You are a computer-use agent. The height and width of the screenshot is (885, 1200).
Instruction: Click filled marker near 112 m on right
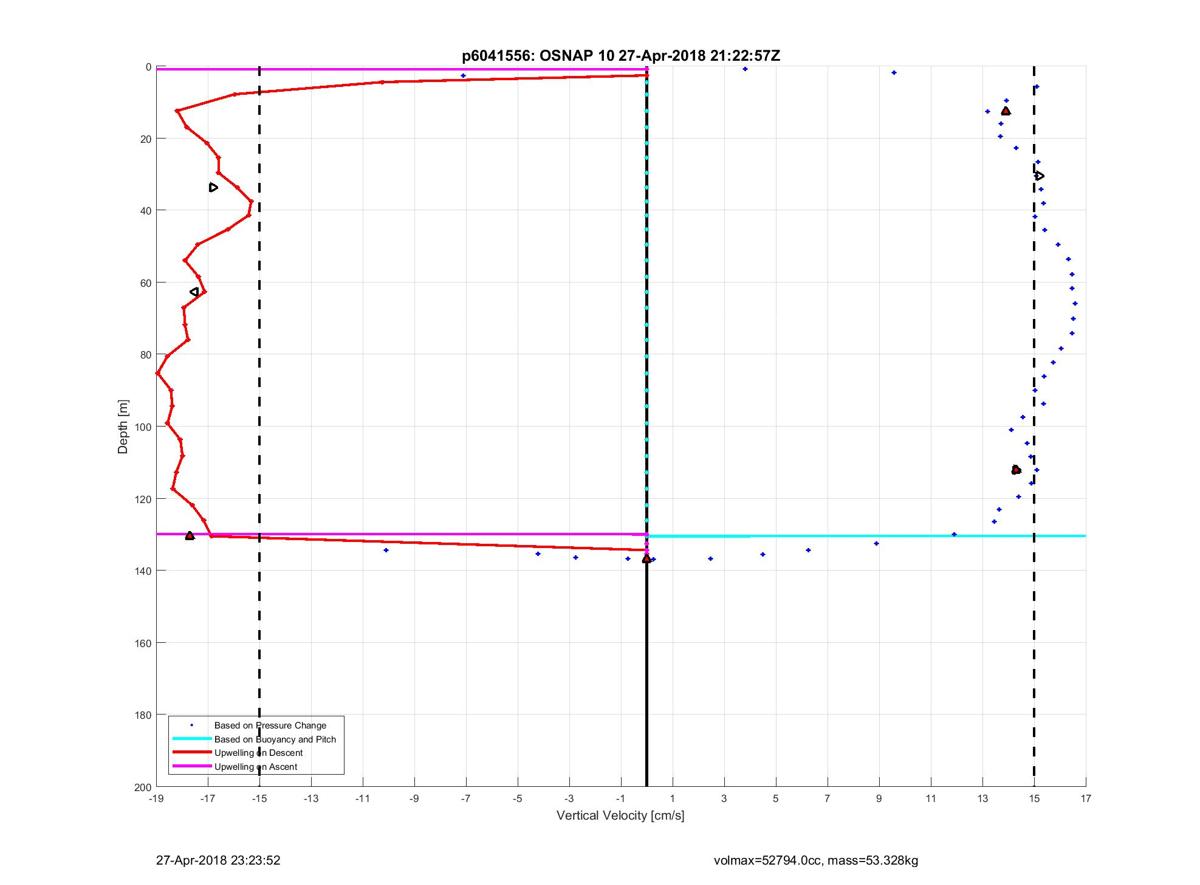(1016, 469)
